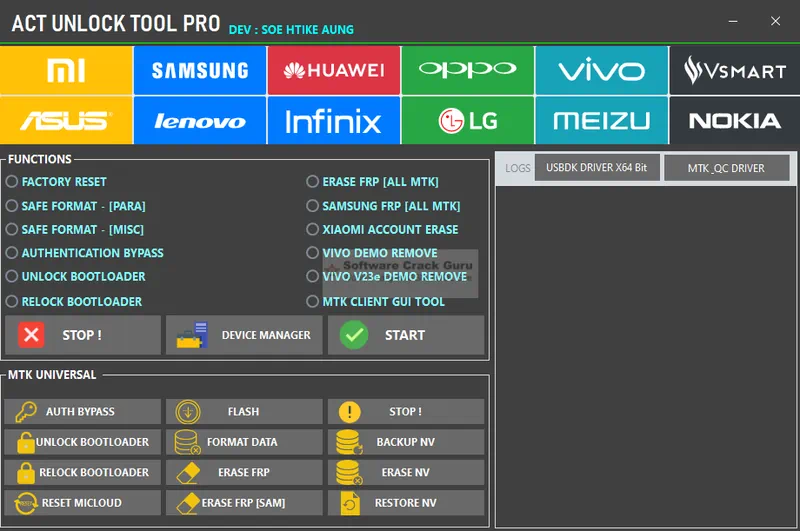Select the MEIZU brand tile
The image size is (800, 531).
click(x=602, y=120)
